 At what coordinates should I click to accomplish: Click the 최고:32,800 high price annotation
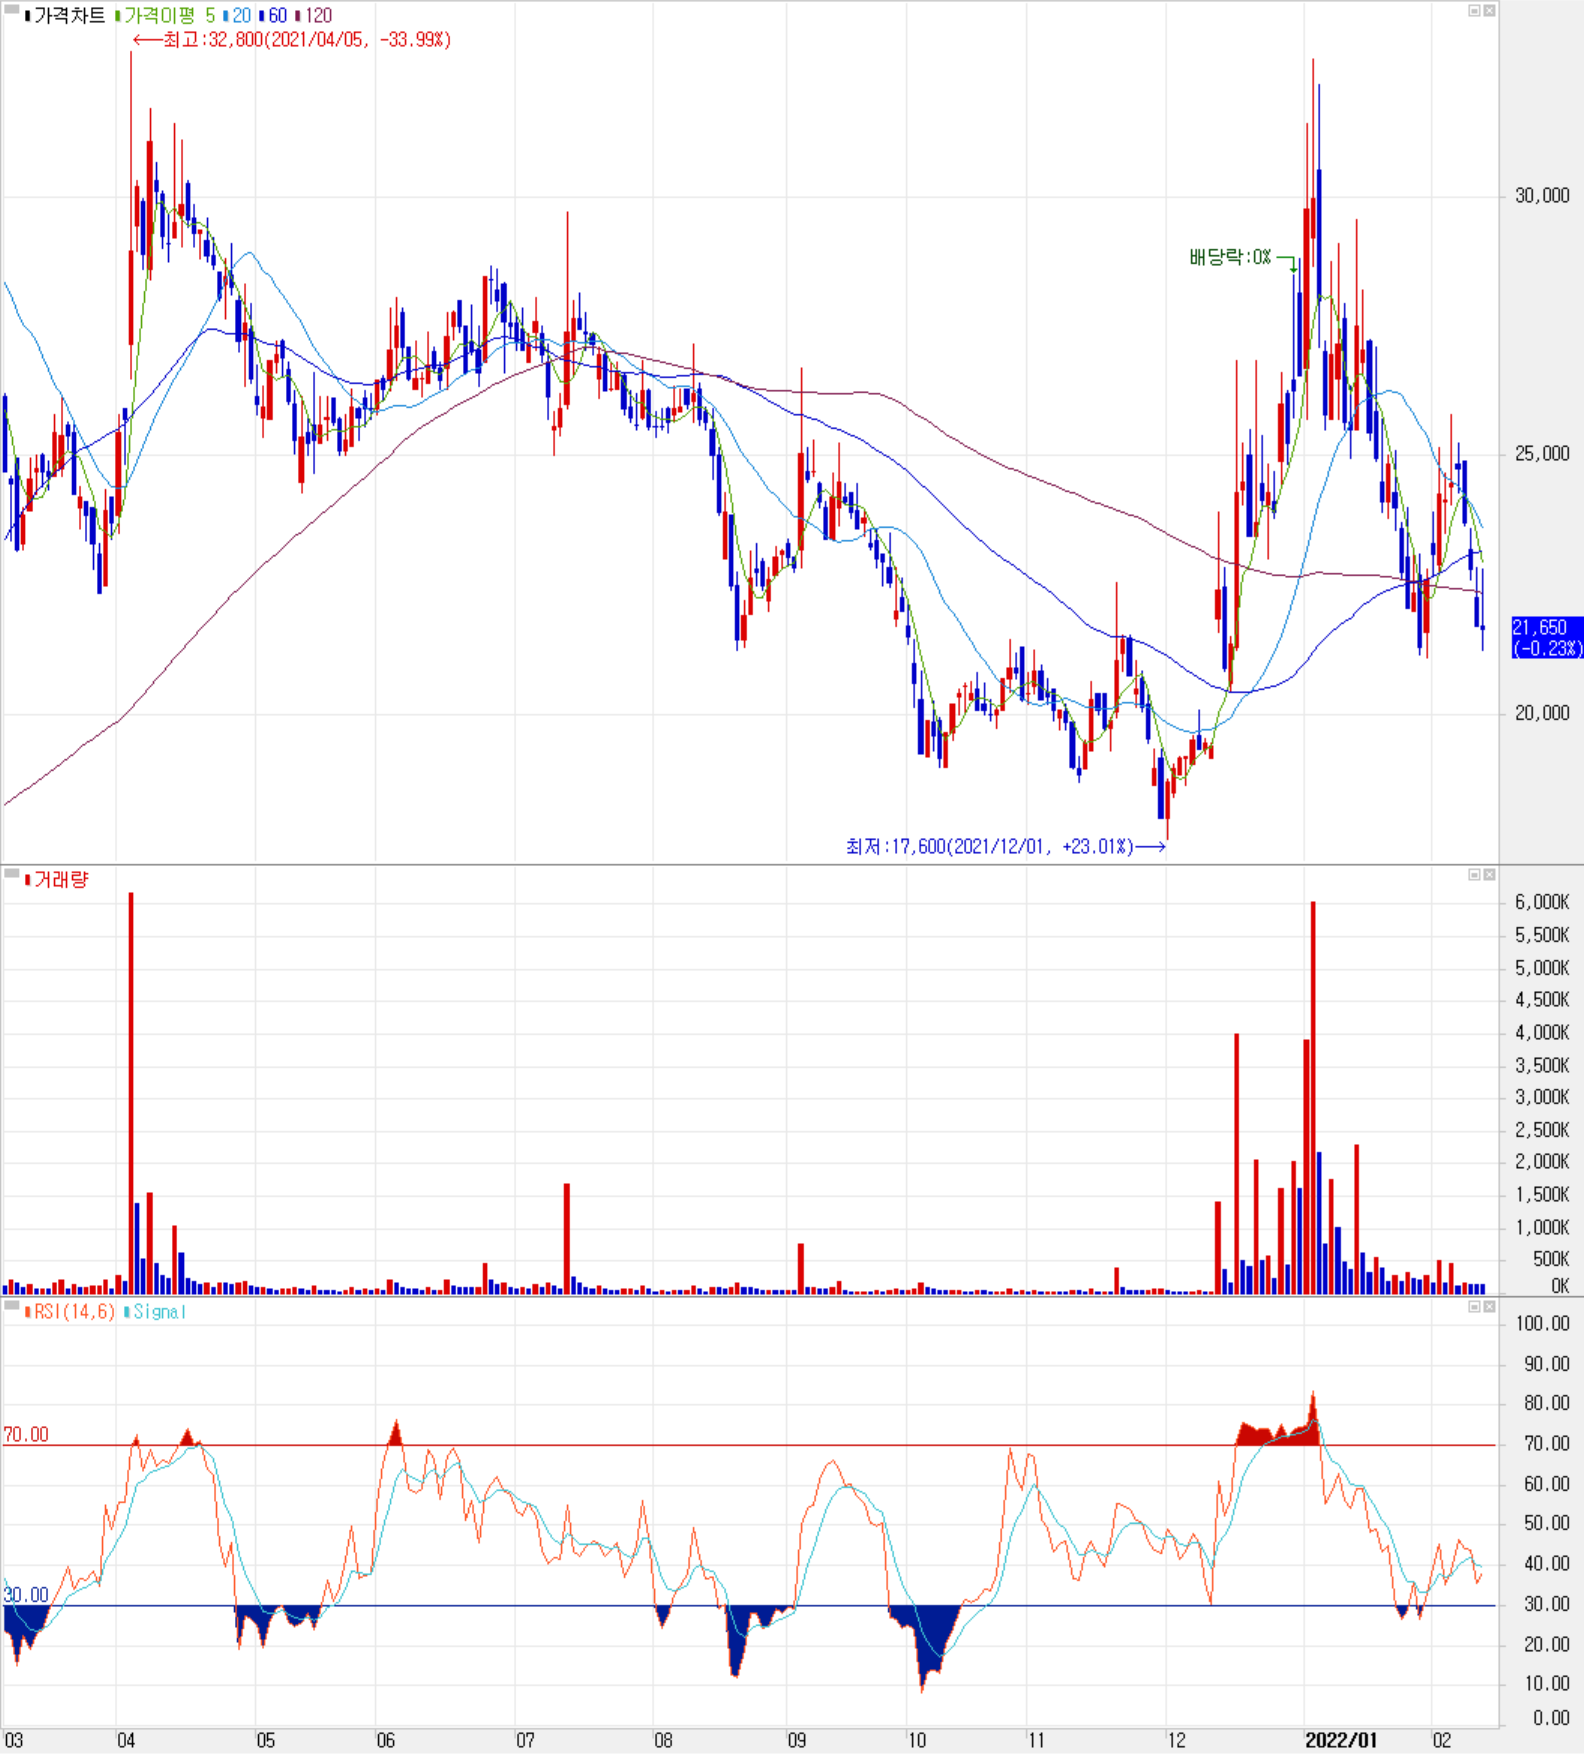292,40
